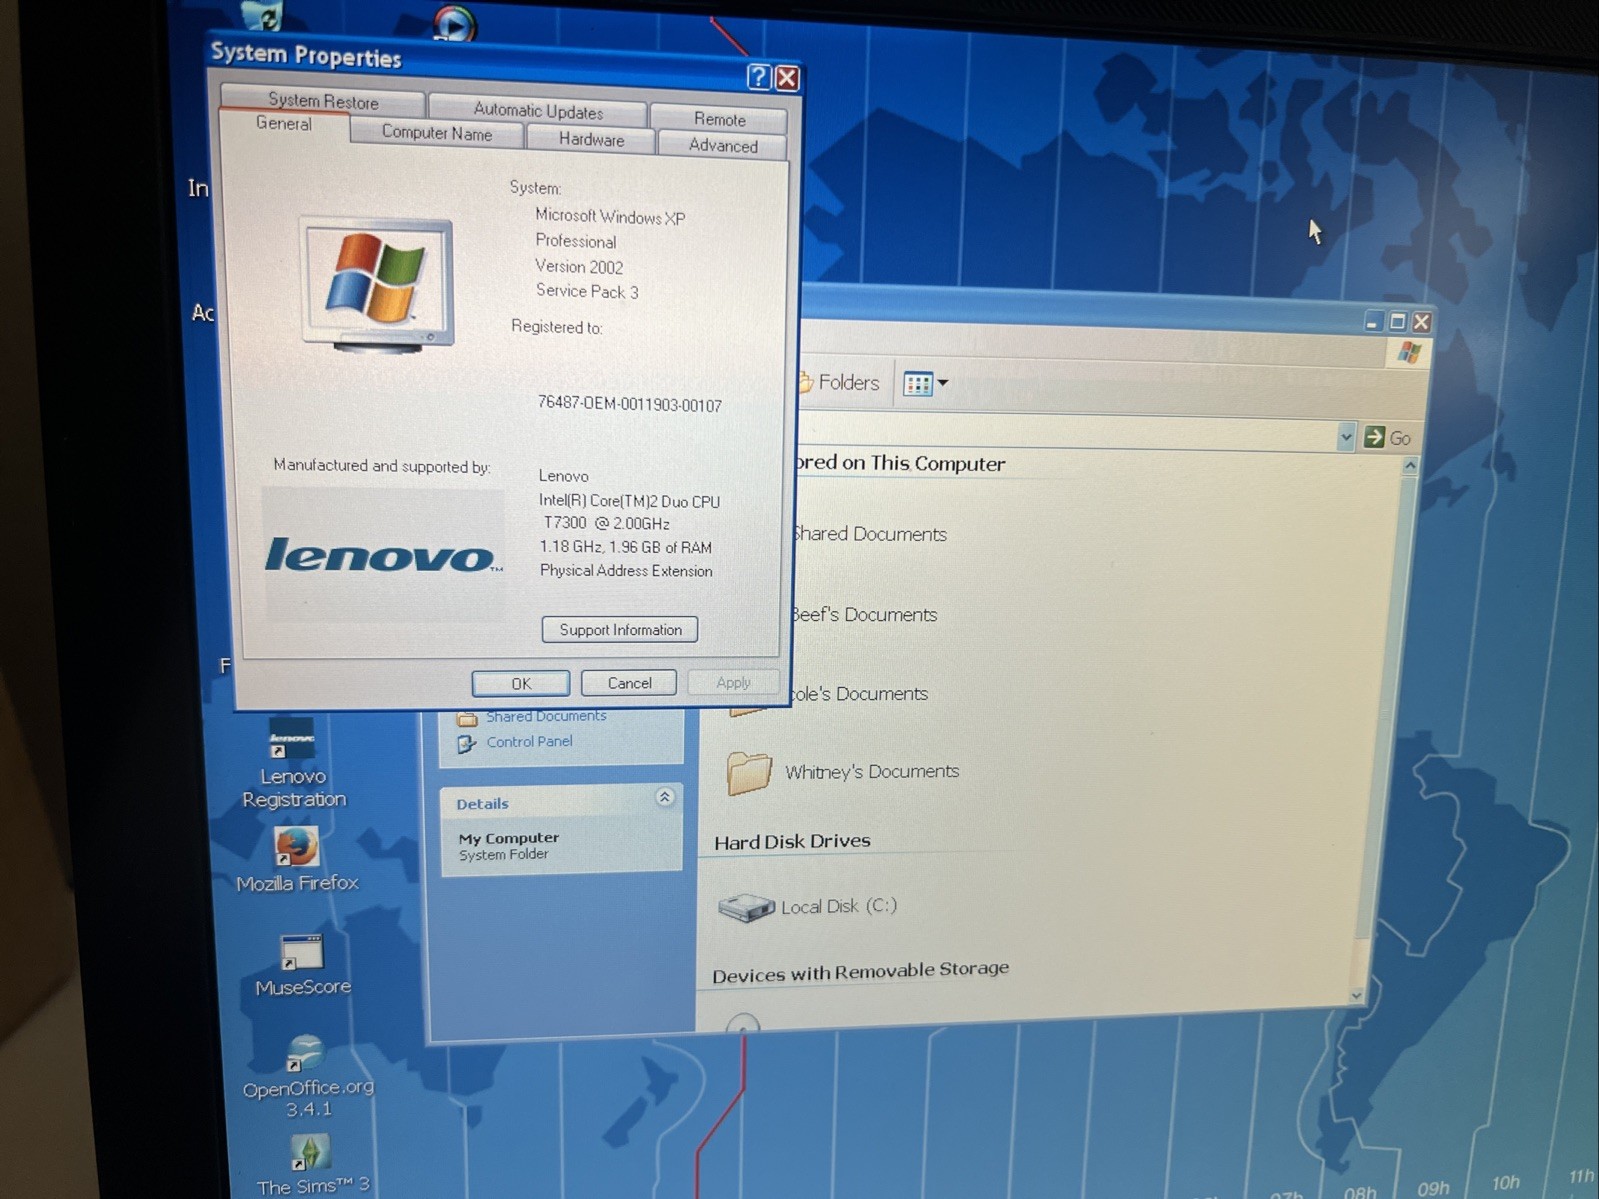Click scroll down arrow in My Computer
This screenshot has width=1599, height=1199.
click(1356, 995)
